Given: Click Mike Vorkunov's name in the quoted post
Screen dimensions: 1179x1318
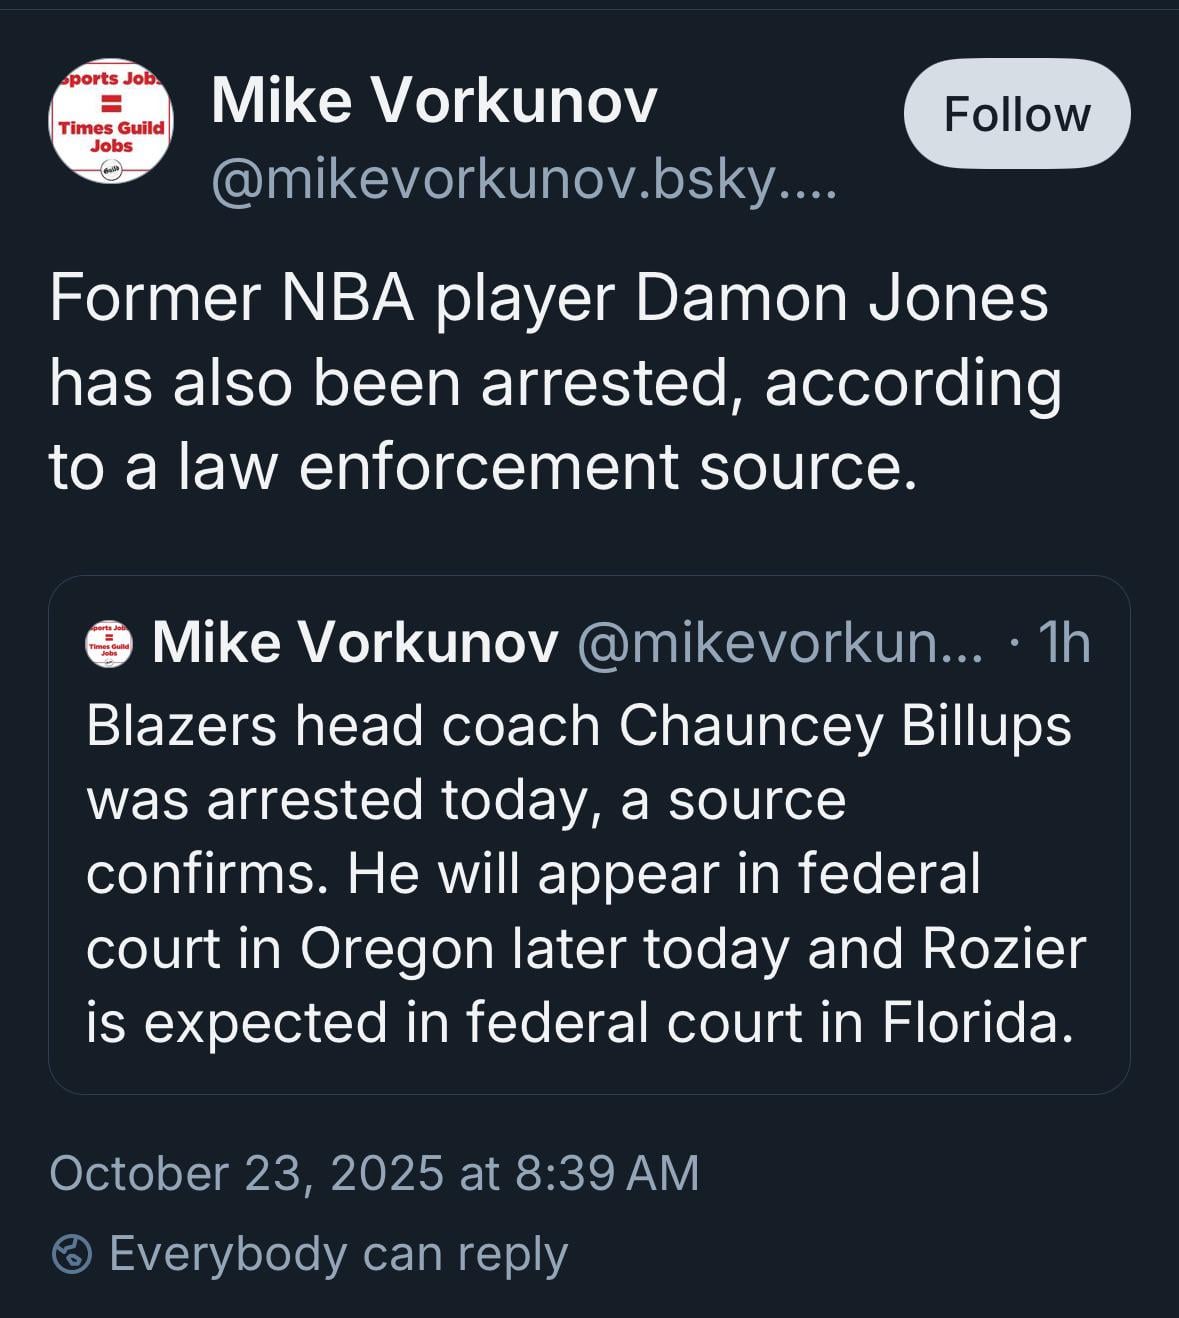Looking at the screenshot, I should (355, 642).
